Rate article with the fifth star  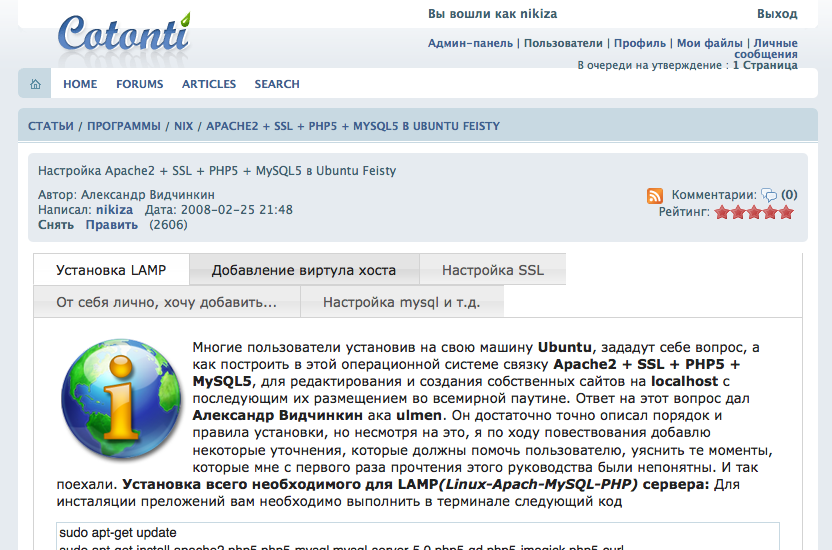pos(786,212)
